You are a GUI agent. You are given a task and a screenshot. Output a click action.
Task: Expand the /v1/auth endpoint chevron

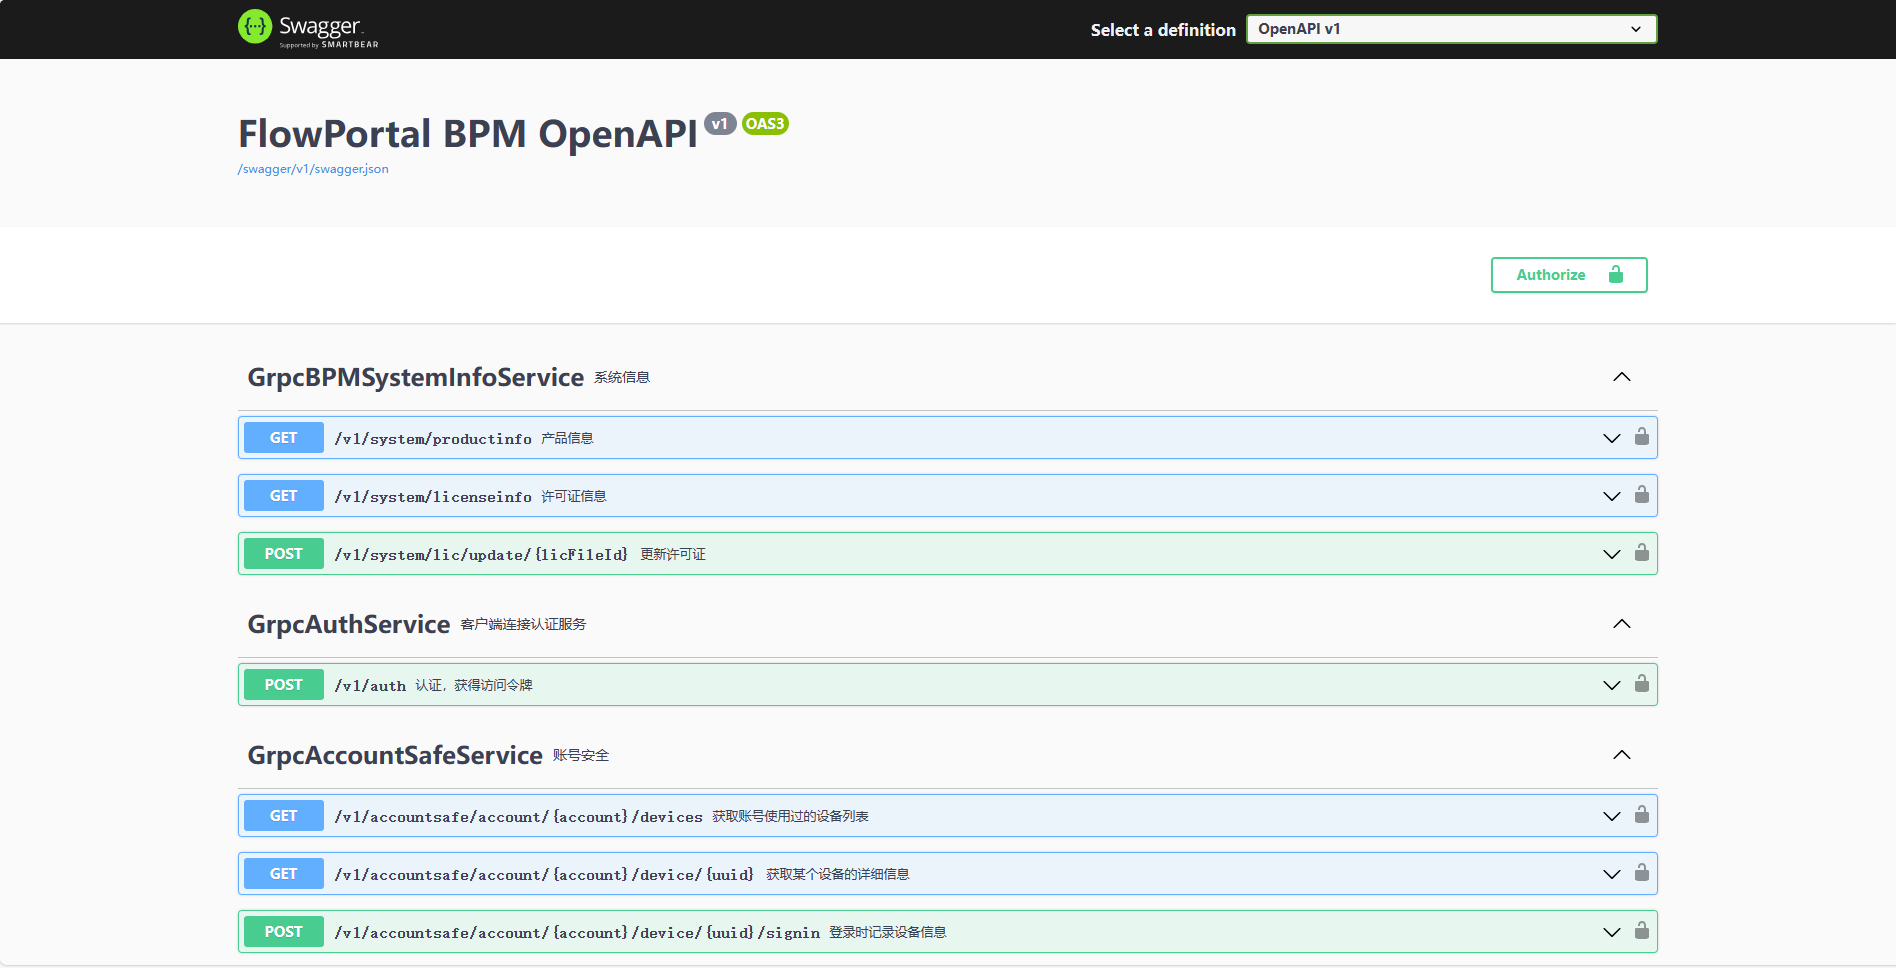tap(1611, 685)
